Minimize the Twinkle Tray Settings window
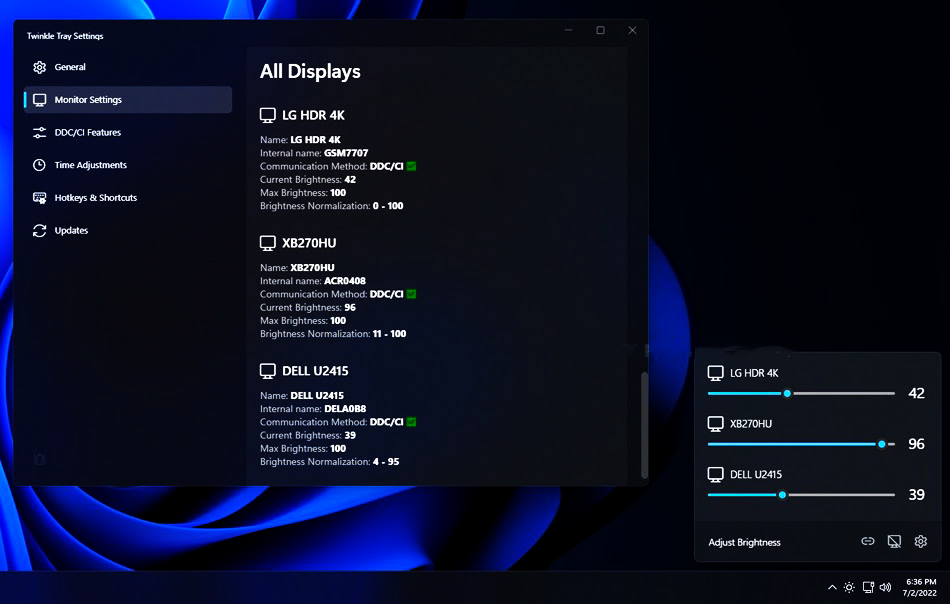The width and height of the screenshot is (950, 604). pos(568,30)
